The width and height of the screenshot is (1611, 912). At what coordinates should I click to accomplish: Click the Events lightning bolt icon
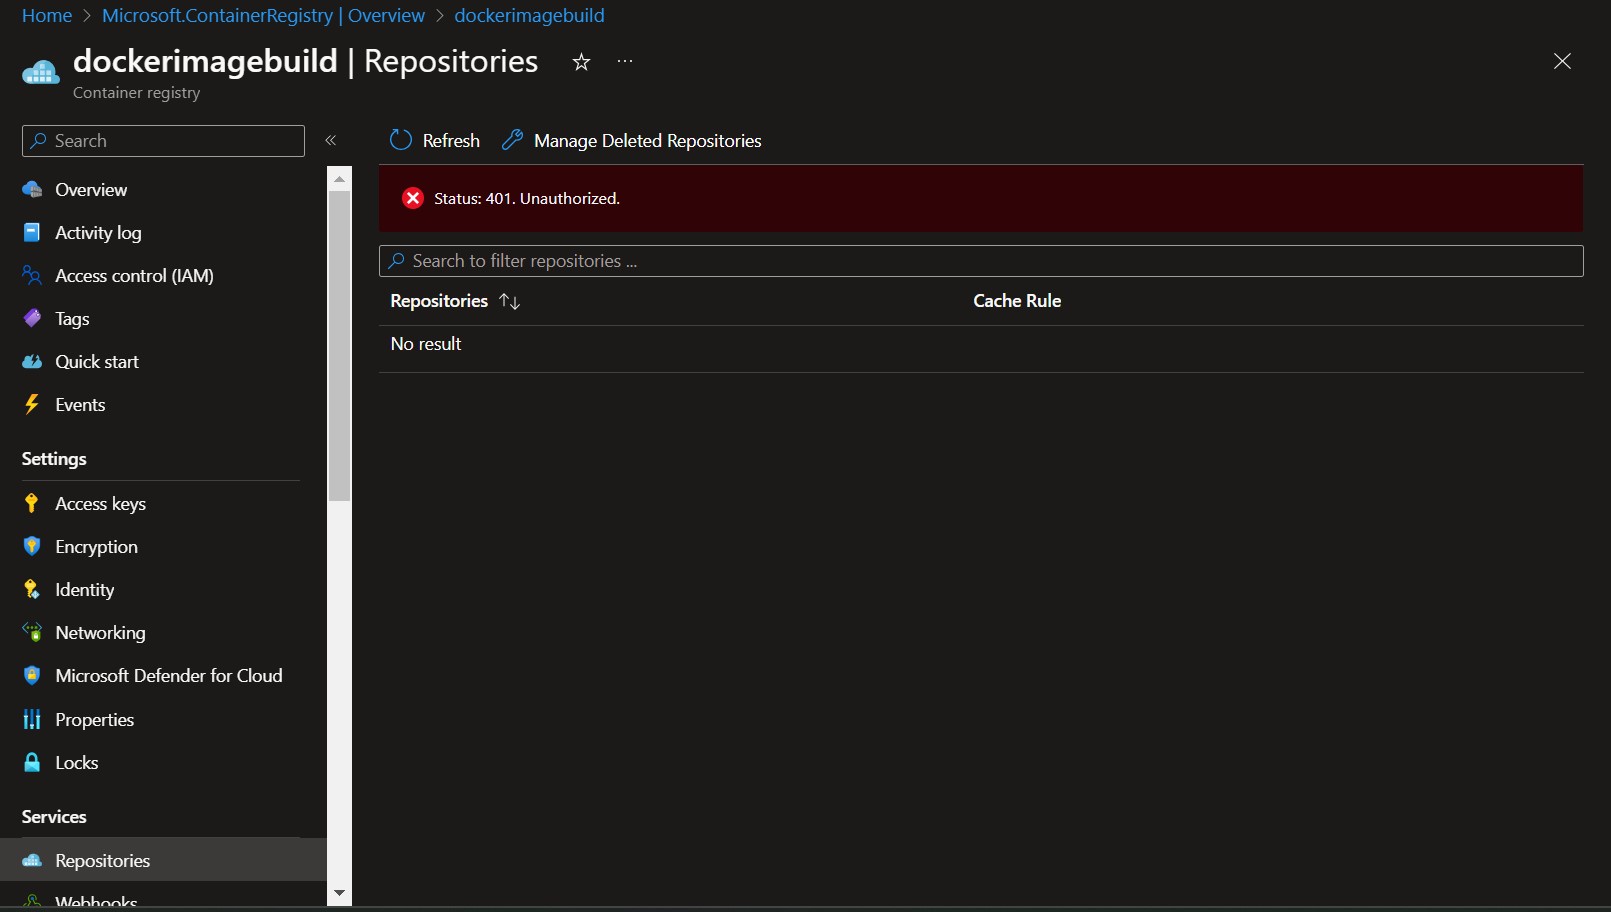pos(32,405)
